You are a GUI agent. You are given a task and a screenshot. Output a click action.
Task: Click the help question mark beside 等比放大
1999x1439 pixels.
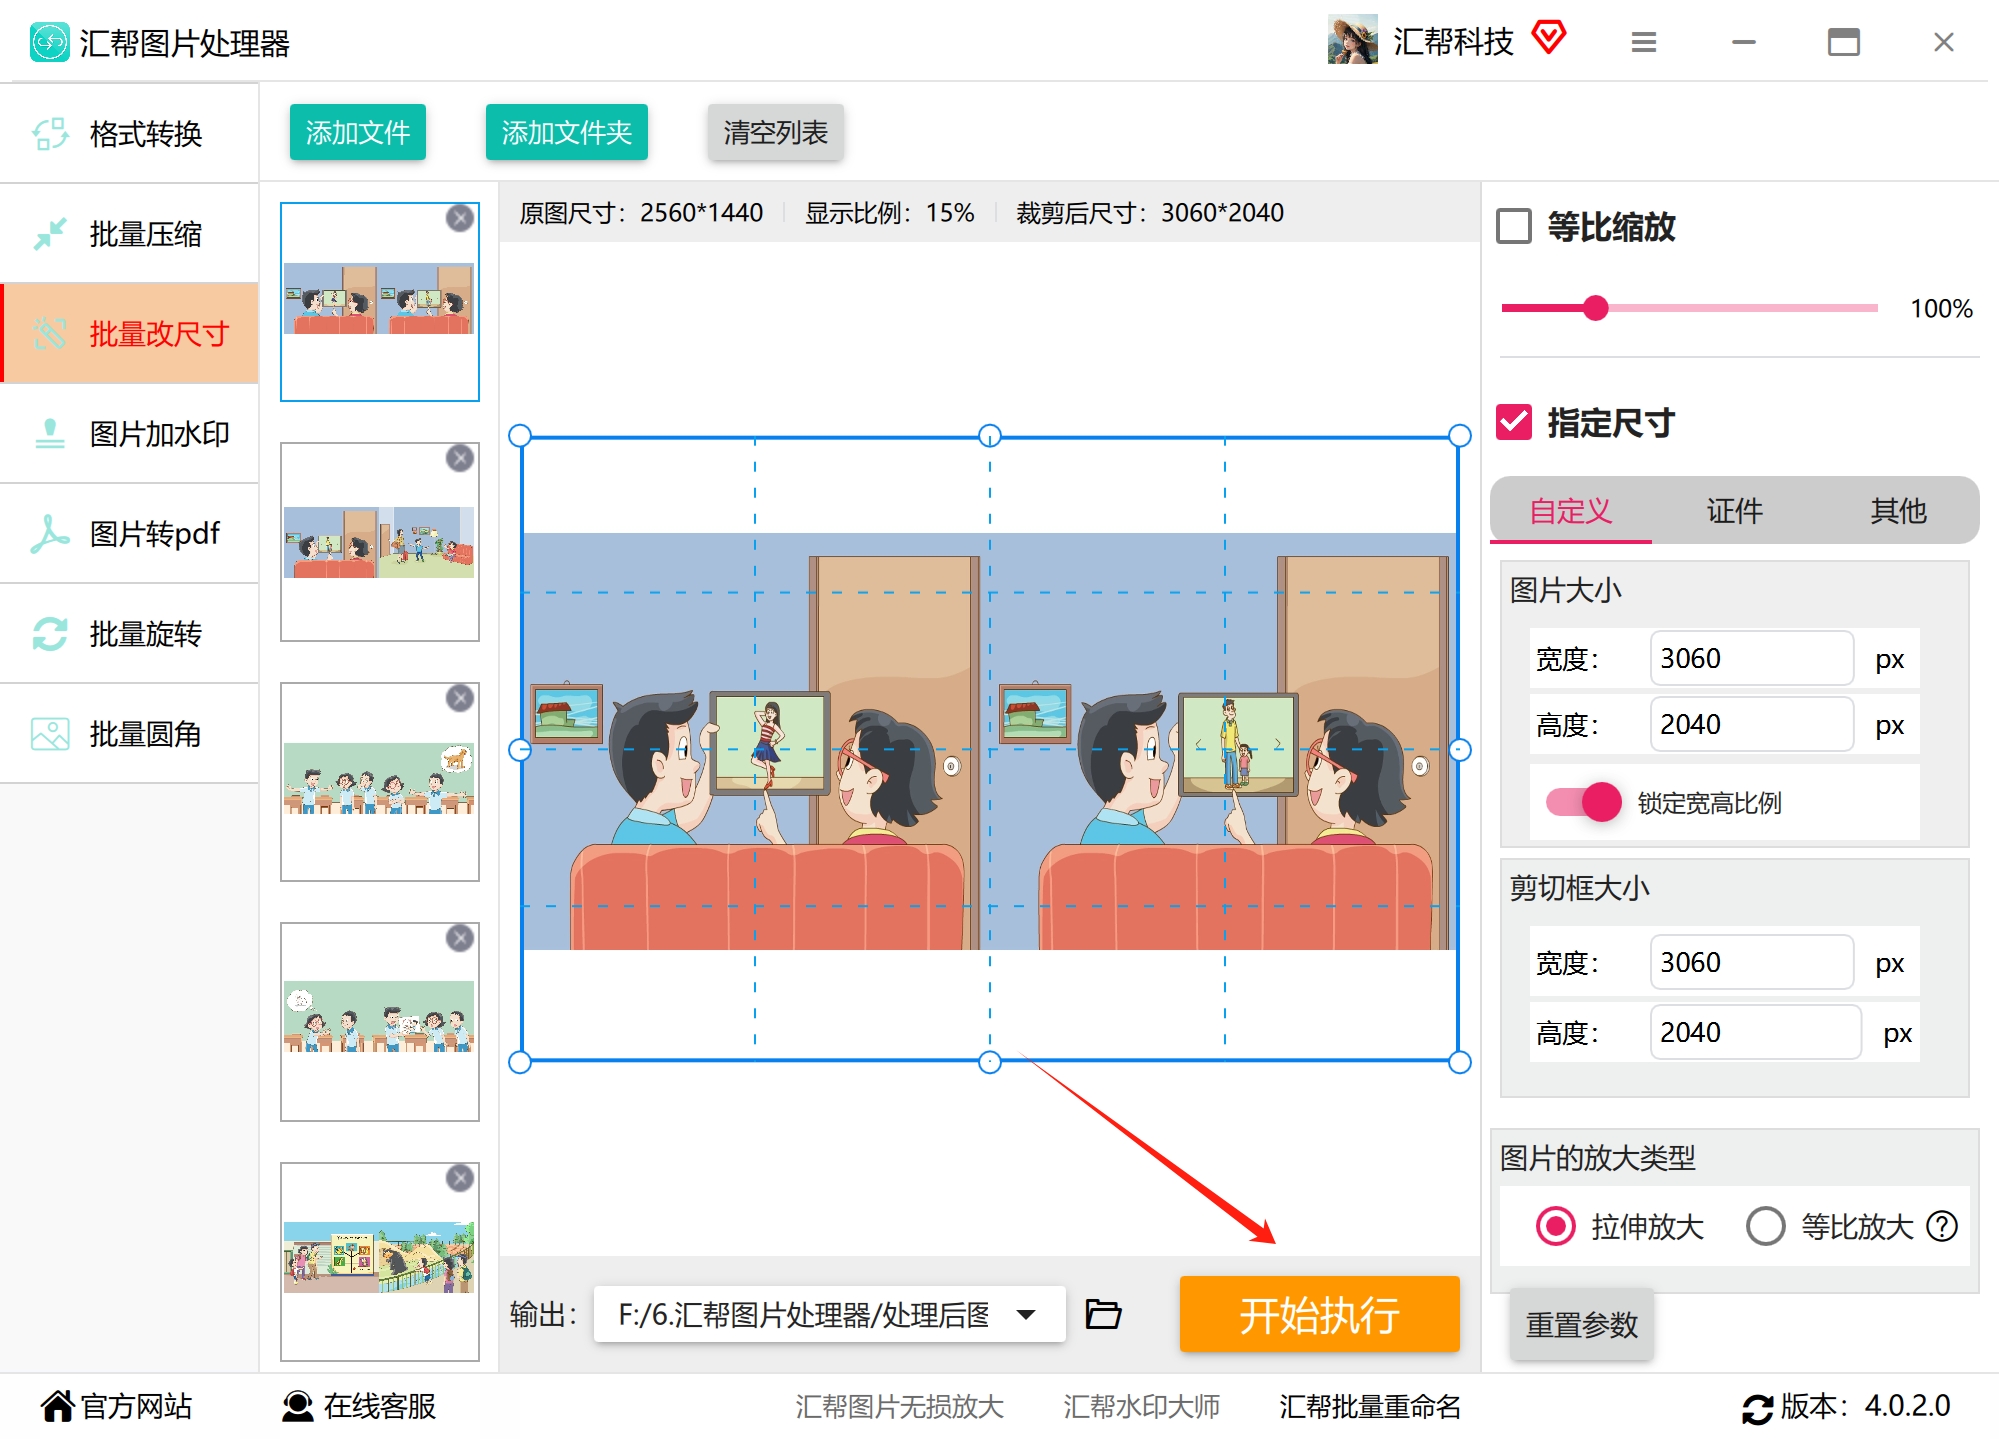(x=1942, y=1226)
